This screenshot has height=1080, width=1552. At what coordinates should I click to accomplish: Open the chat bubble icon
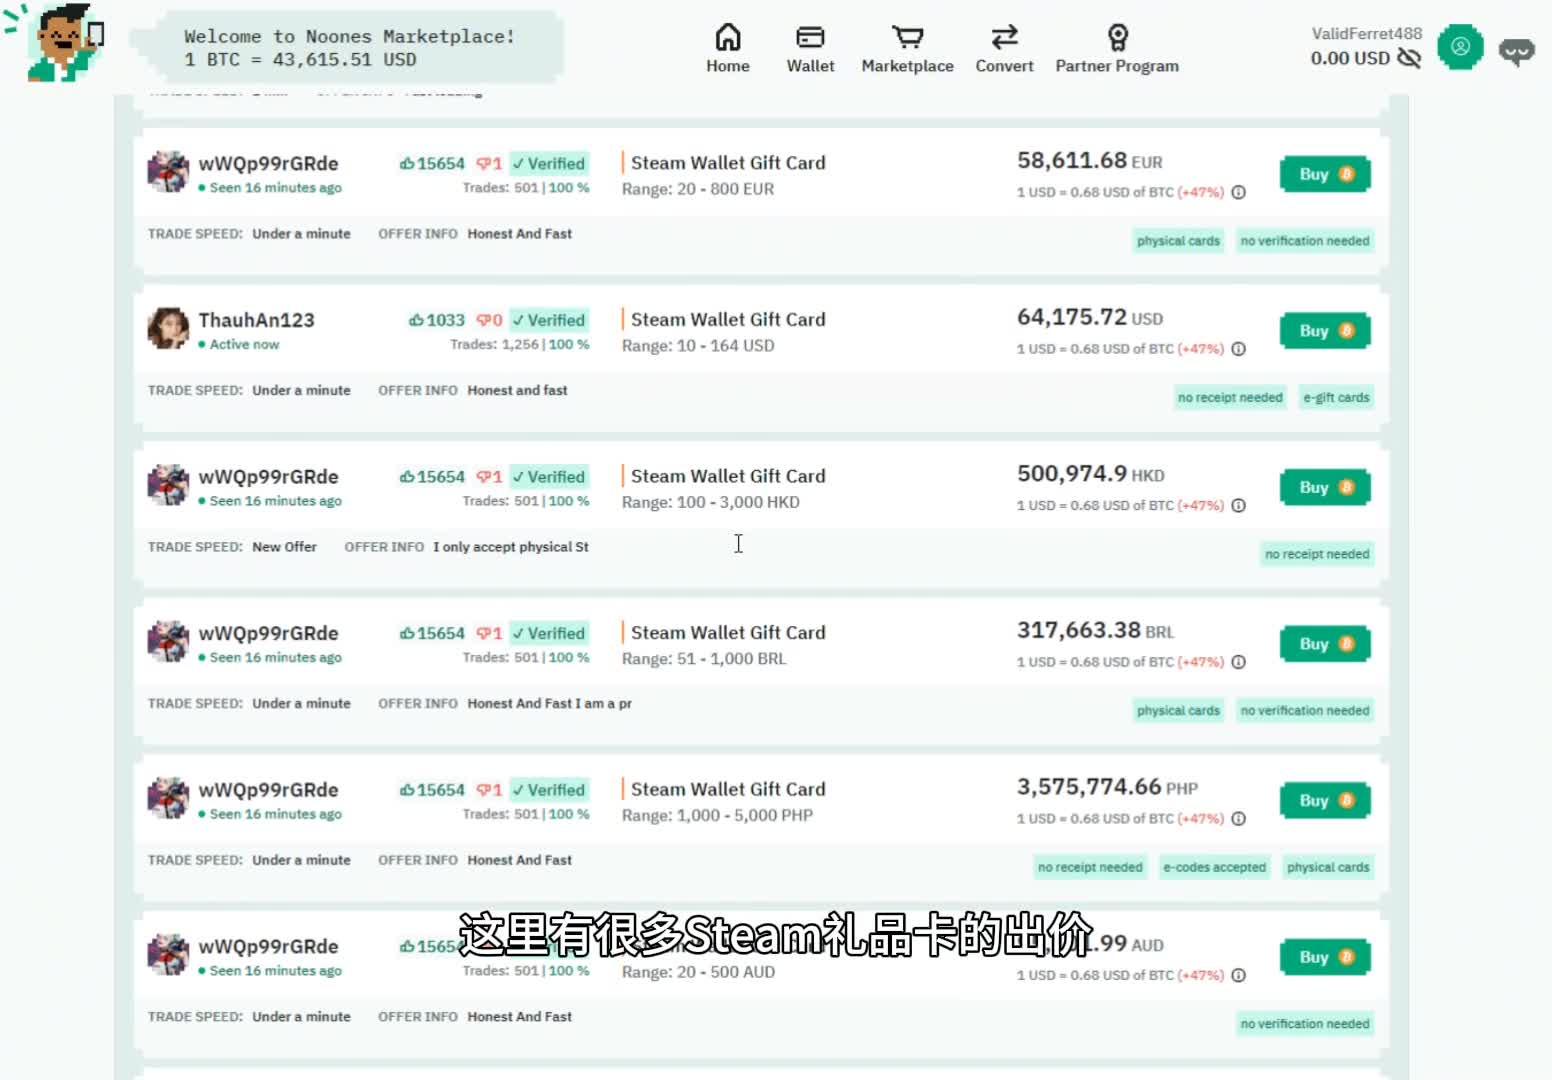tap(1517, 50)
